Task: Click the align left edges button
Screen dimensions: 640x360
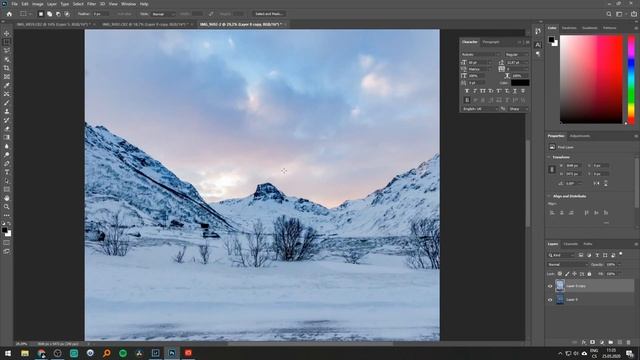Action: click(x=552, y=213)
